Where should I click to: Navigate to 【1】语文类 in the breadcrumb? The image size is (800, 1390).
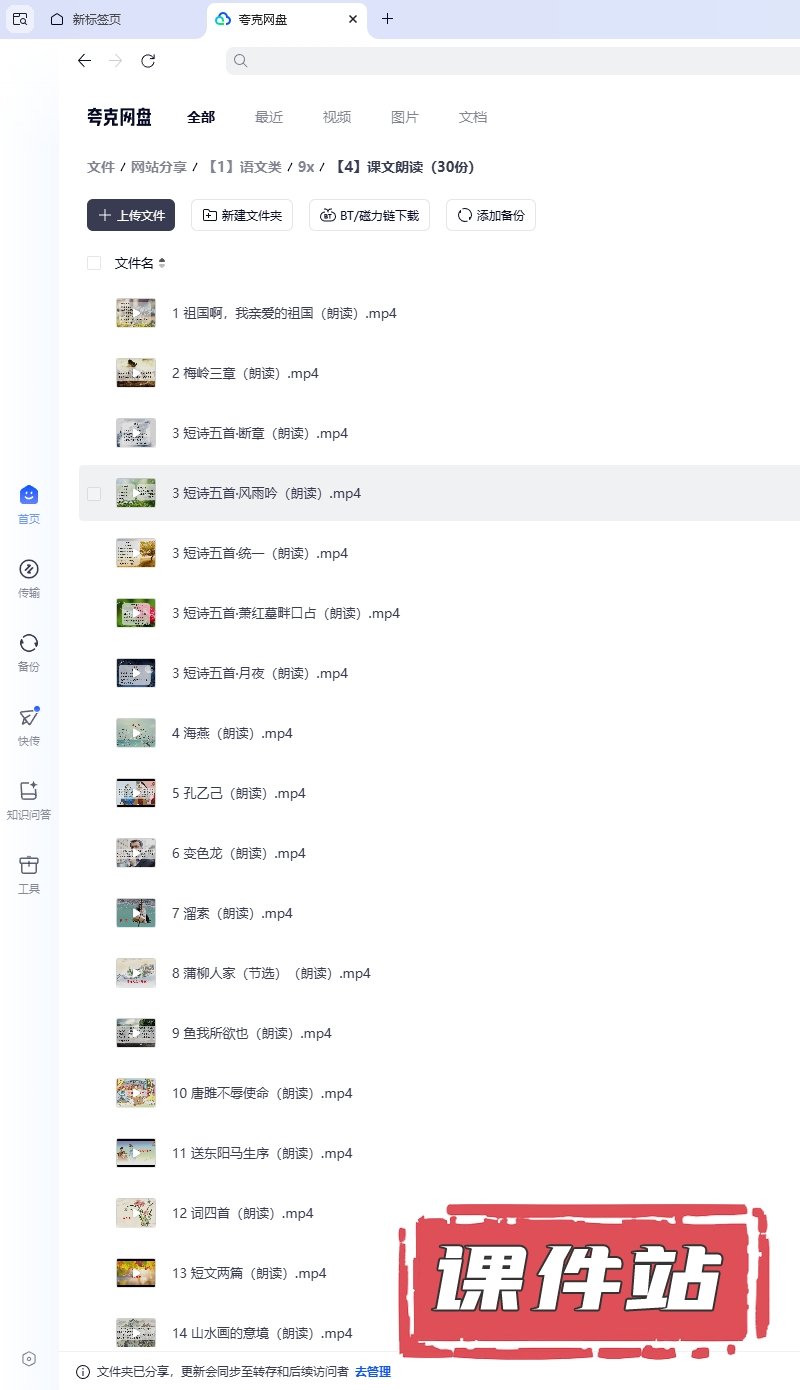245,167
